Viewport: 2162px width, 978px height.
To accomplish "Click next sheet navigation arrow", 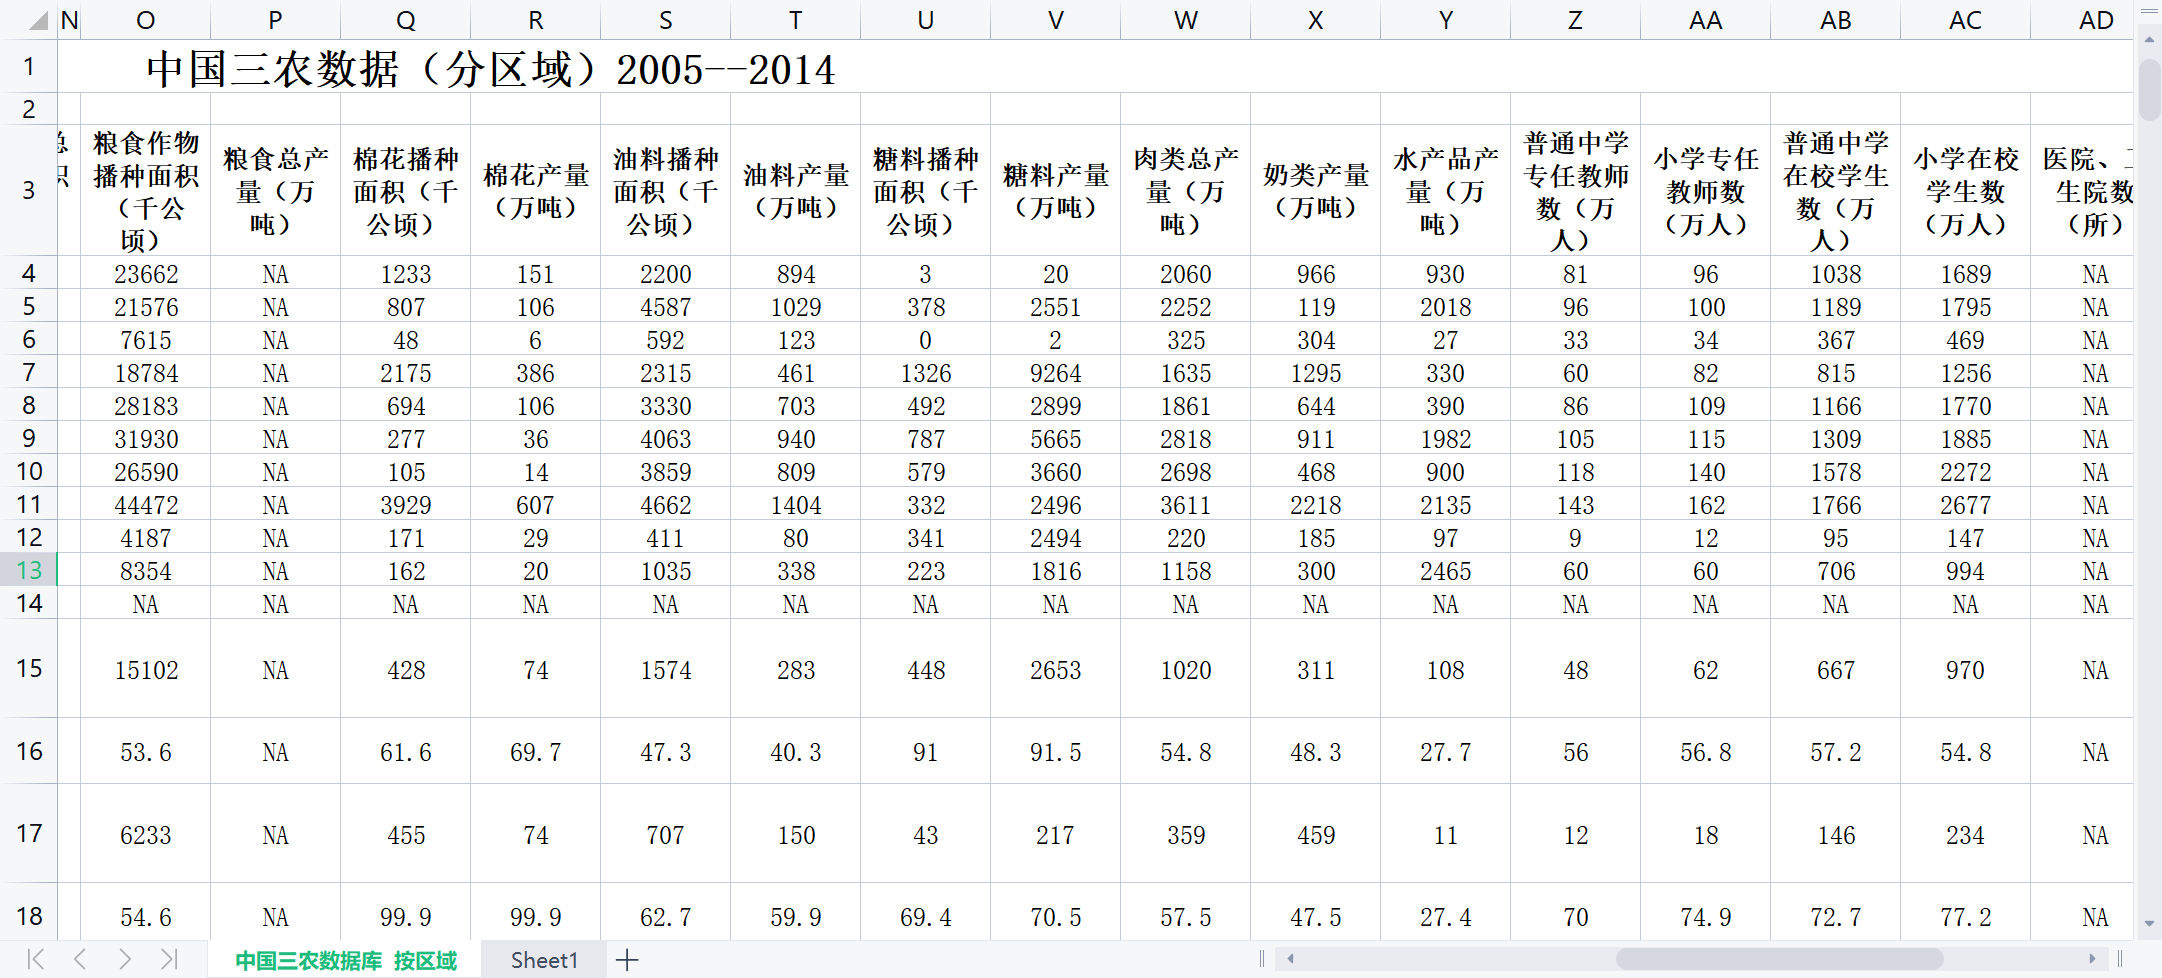I will pyautogui.click(x=125, y=960).
